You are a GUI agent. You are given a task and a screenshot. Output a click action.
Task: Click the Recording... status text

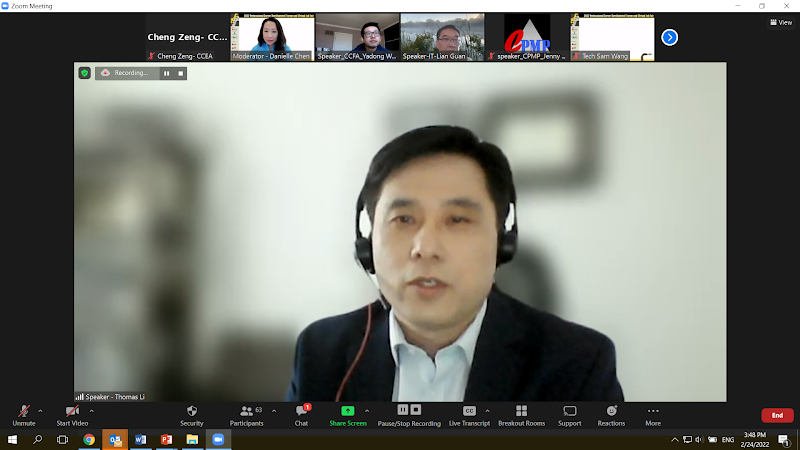pyautogui.click(x=131, y=73)
